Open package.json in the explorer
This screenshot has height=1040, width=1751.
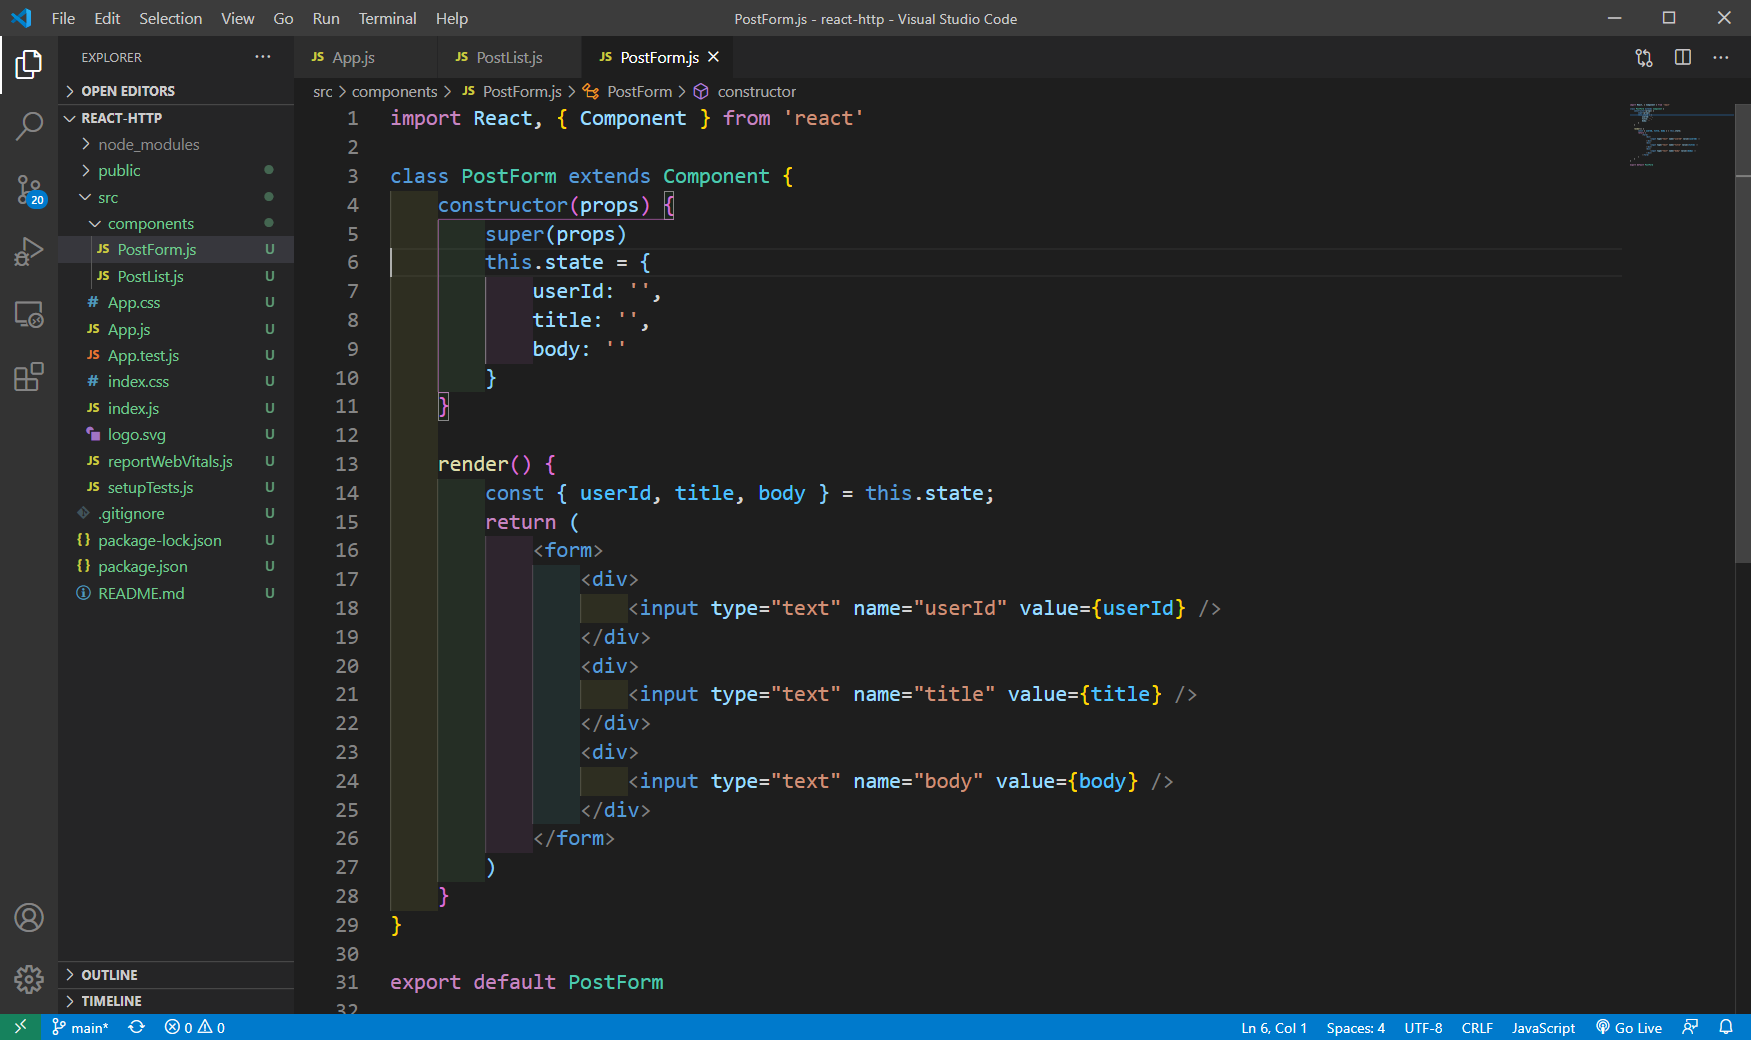[176, 566]
